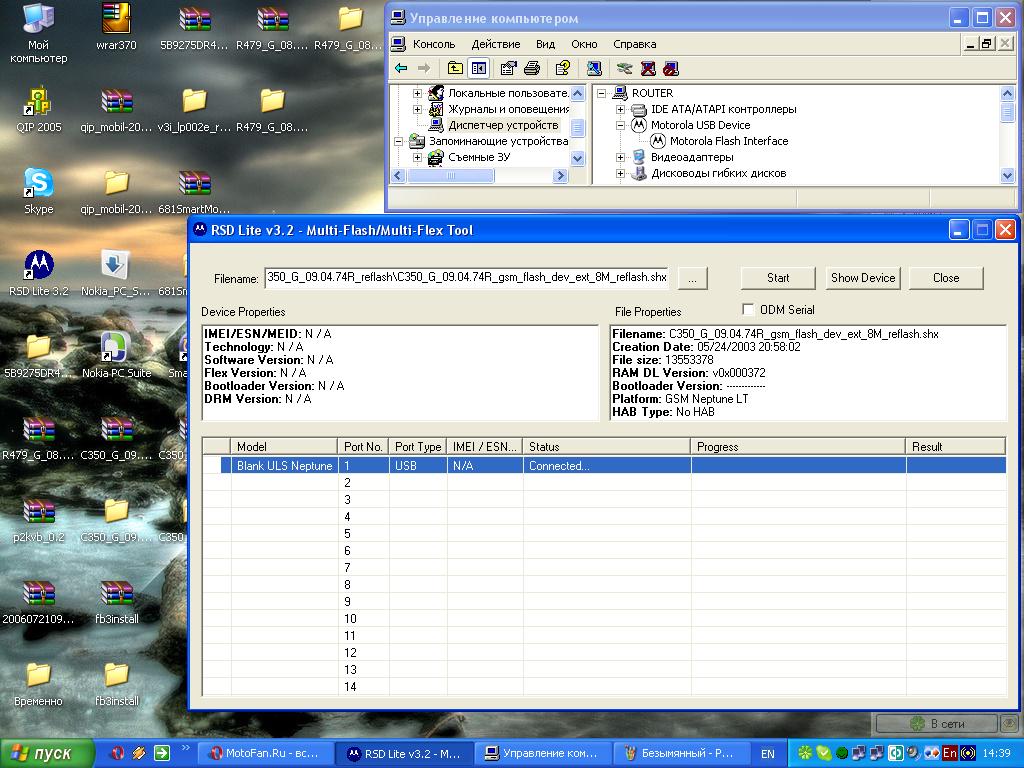1024x768 pixels.
Task: Expand IDE ATA/ATAPI контроллеры node
Action: point(620,109)
